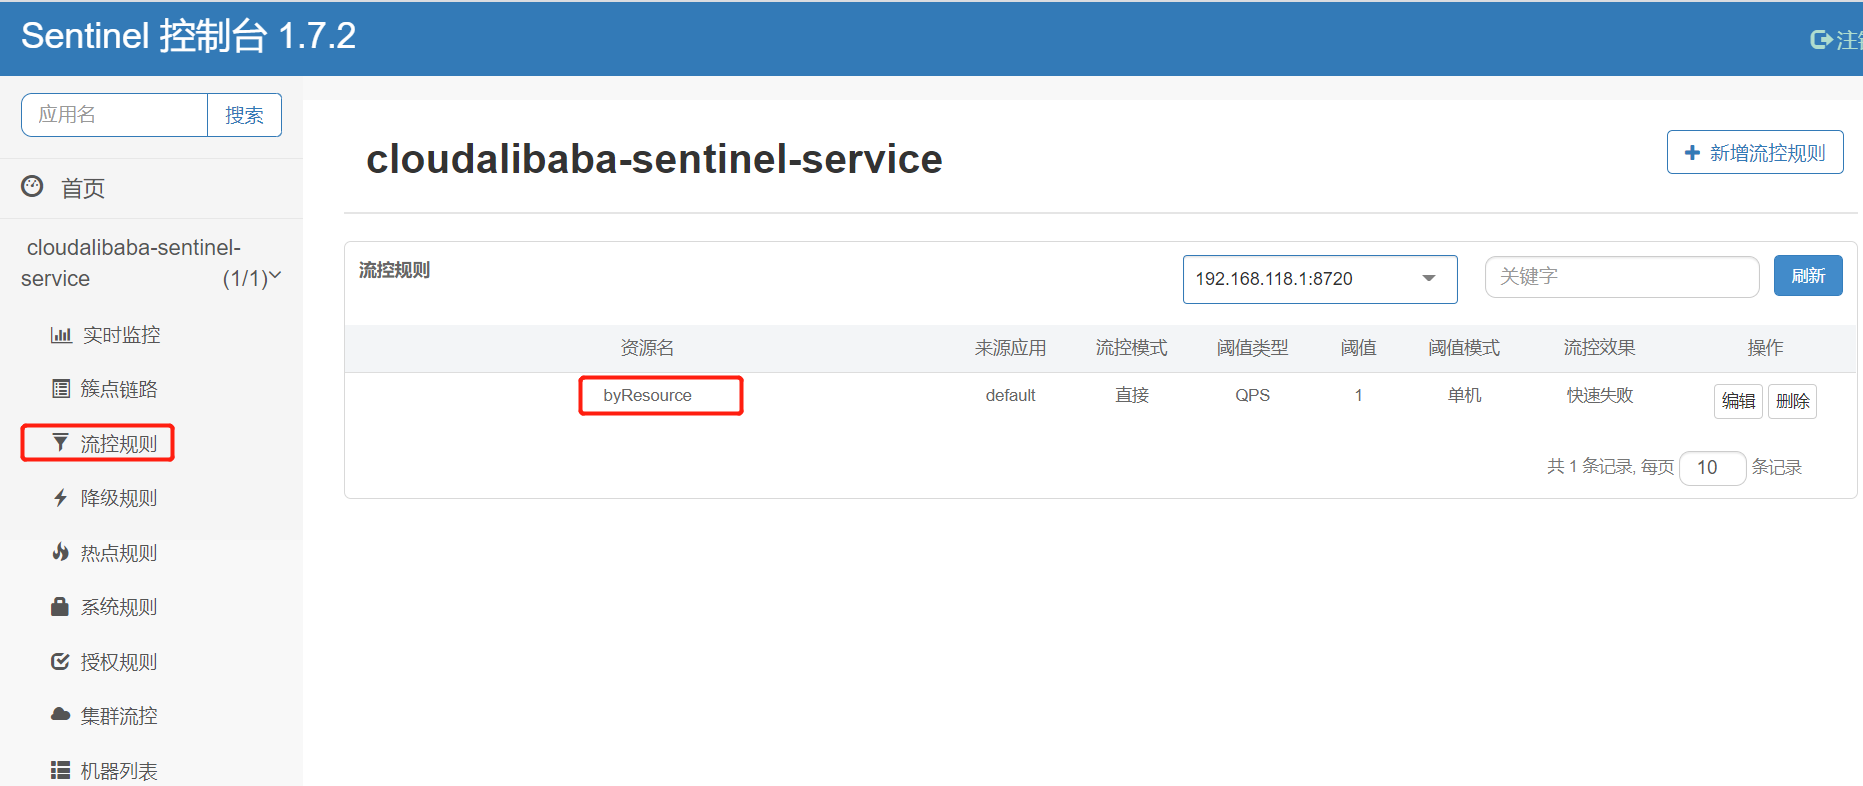The image size is (1863, 786).
Task: Focus the 关键字 filter field
Action: (1622, 277)
